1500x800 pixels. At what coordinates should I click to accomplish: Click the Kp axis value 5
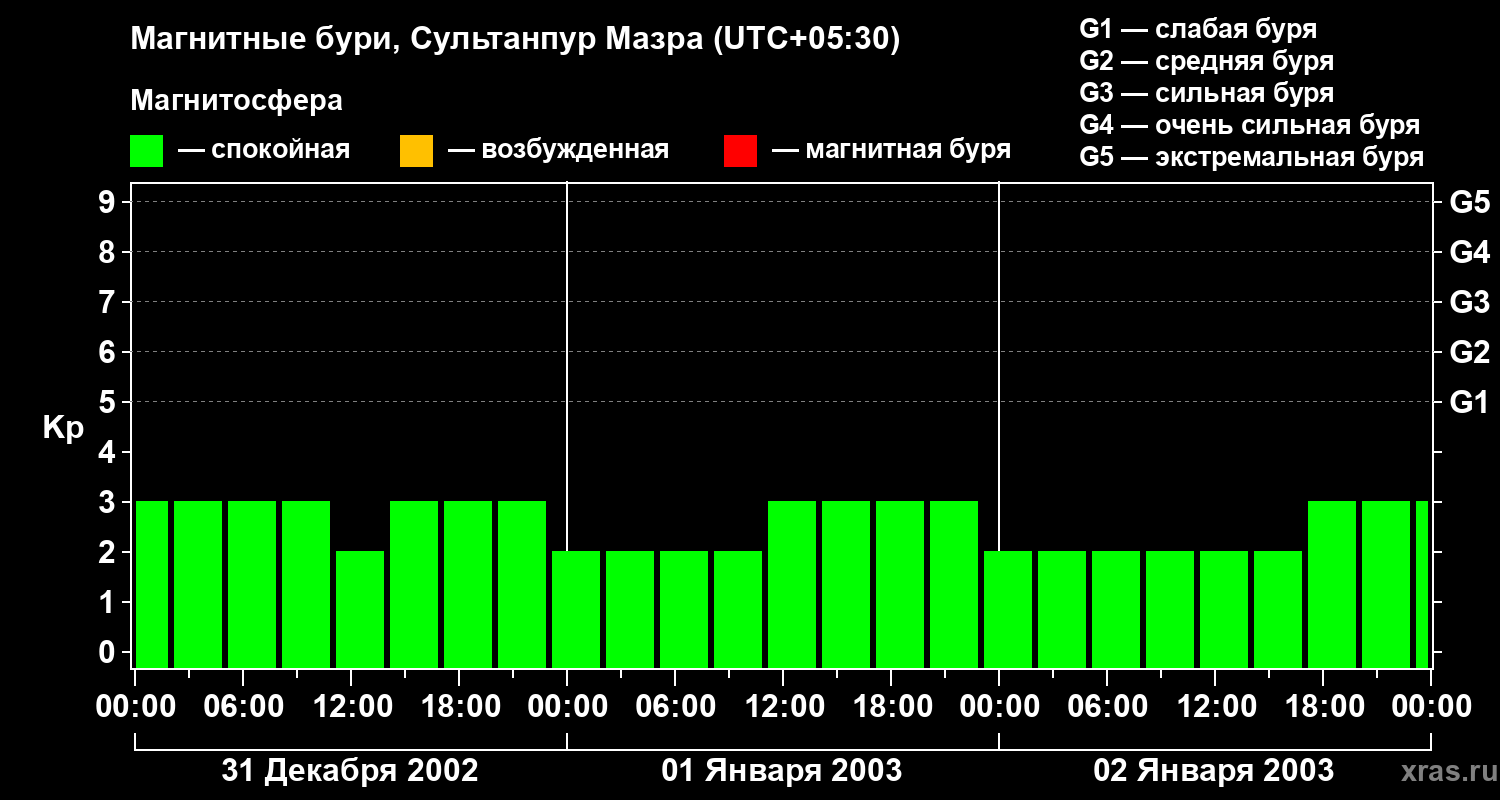109,402
